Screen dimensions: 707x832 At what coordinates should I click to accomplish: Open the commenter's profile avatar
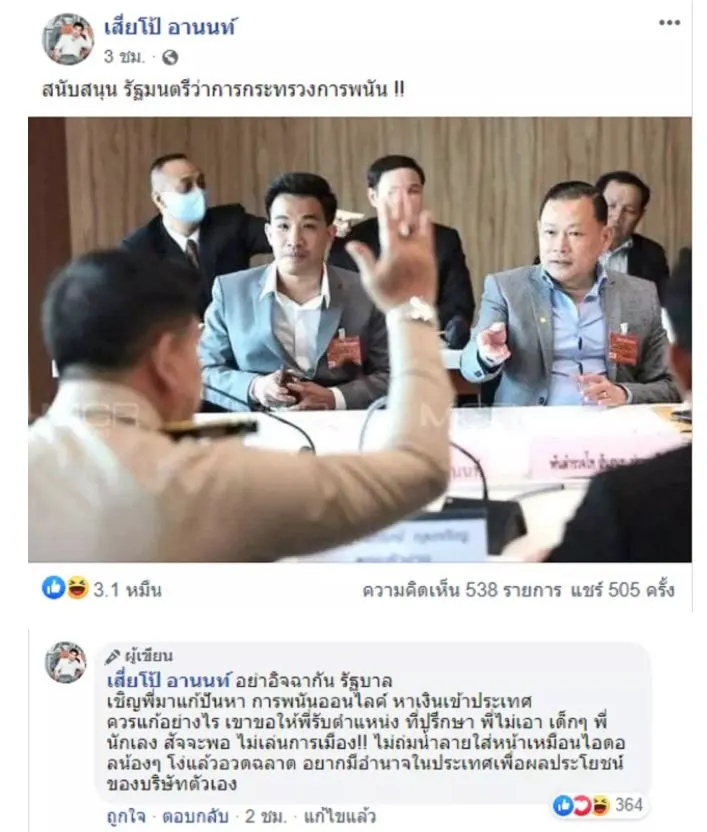[65, 662]
